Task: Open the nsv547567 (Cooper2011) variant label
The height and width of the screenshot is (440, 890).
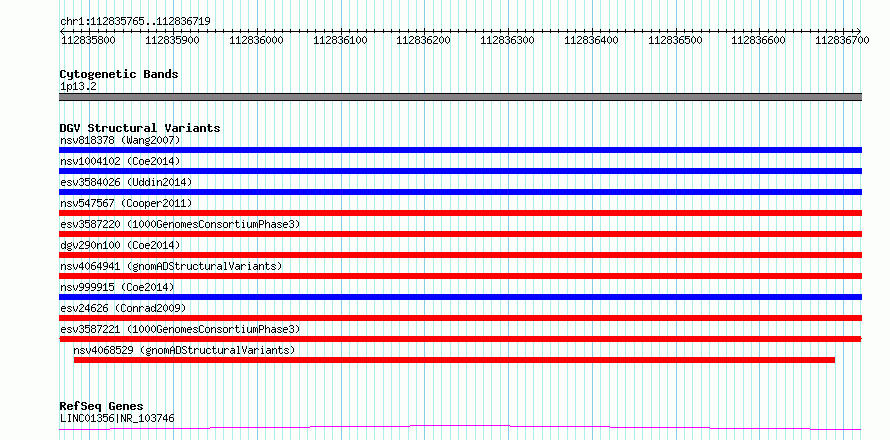Action: (126, 203)
